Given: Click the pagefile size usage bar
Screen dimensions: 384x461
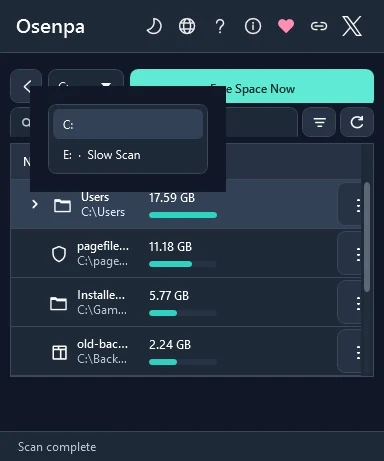Looking at the screenshot, I should [183, 264].
